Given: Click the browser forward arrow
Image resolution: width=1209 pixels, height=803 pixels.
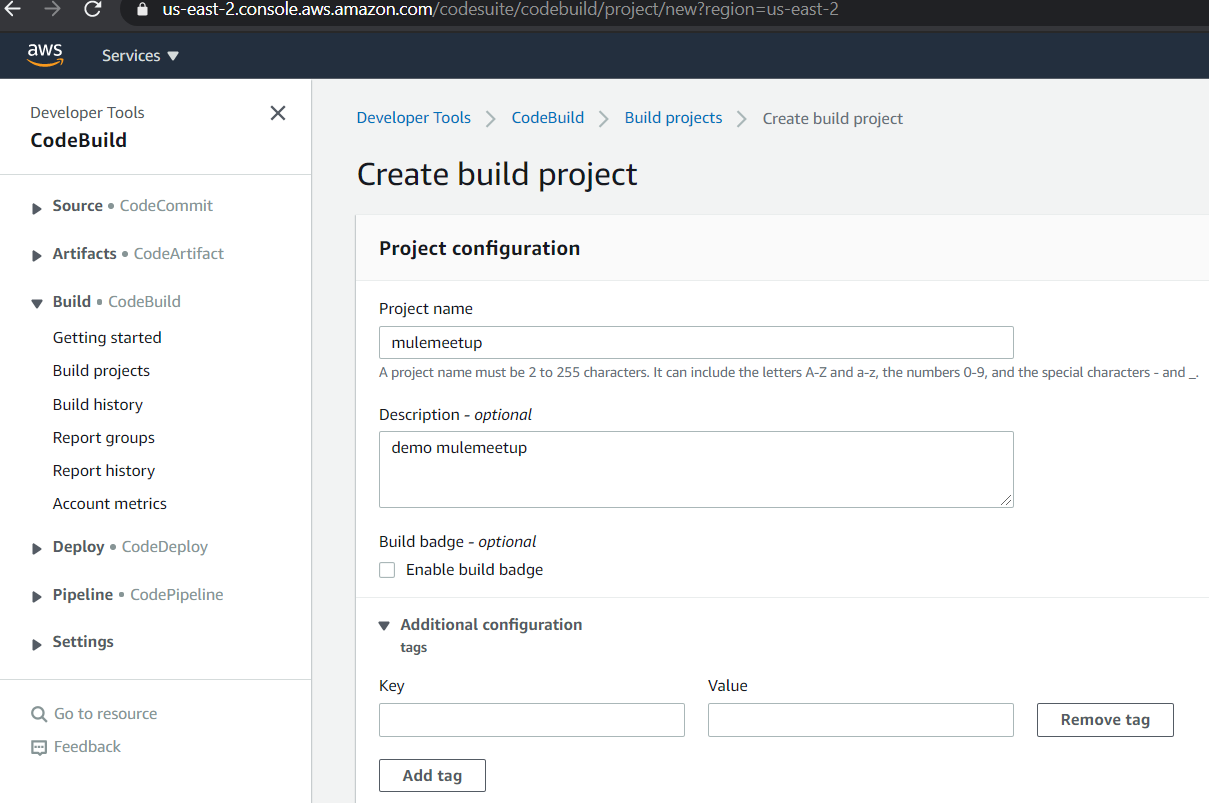Looking at the screenshot, I should [x=52, y=10].
